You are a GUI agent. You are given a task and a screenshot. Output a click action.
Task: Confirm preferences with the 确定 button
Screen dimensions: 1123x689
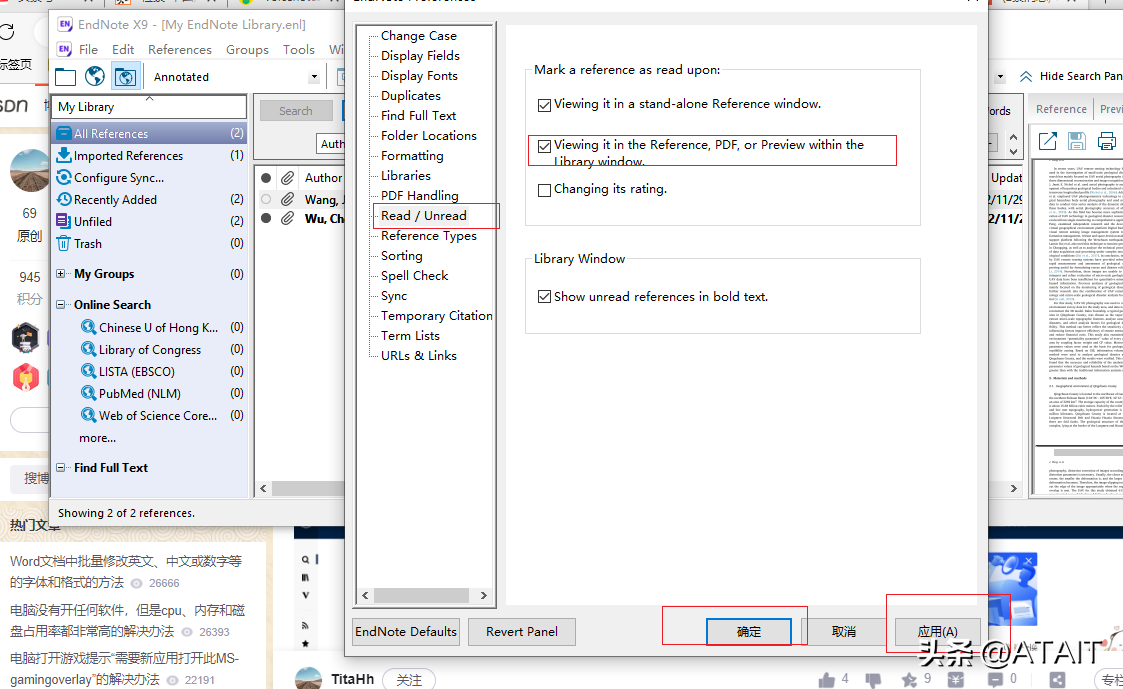pos(748,632)
